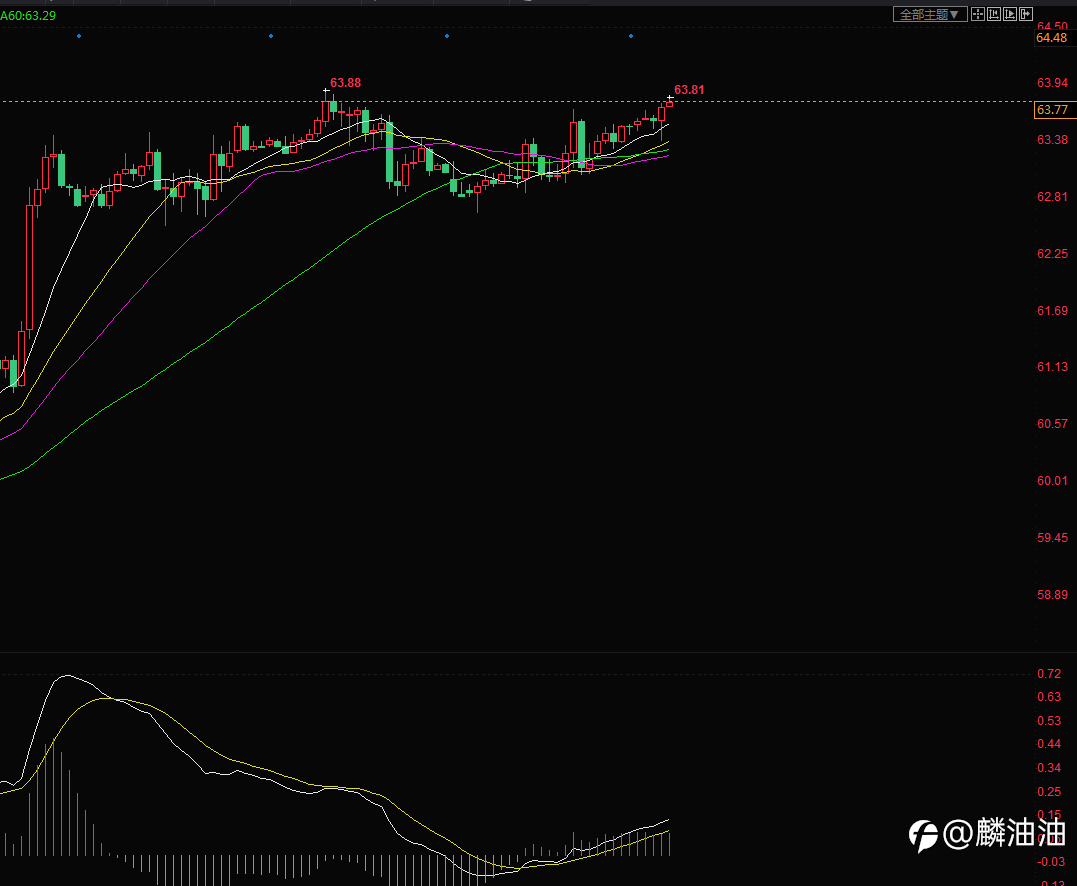This screenshot has width=1077, height=886.
Task: Click the 62.25 axis price label
Action: click(x=1052, y=254)
